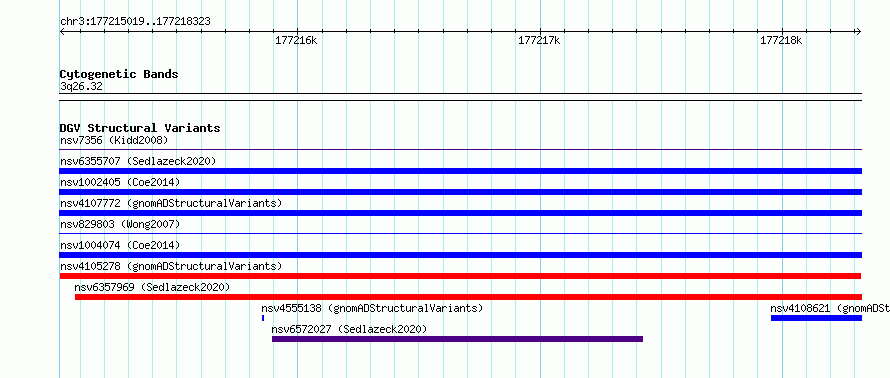Click the nsv1002405 (Coe2014) label
The height and width of the screenshot is (378, 890).
[120, 182]
